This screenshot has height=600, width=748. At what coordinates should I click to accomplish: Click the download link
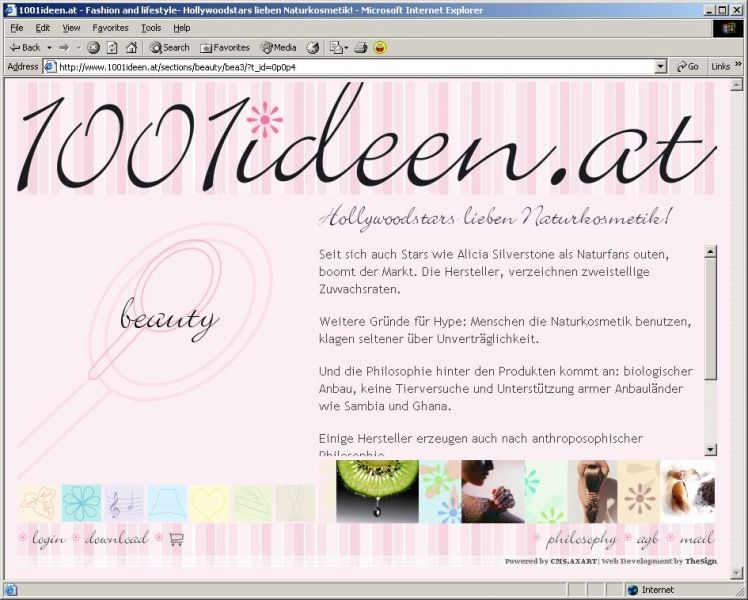coord(116,539)
